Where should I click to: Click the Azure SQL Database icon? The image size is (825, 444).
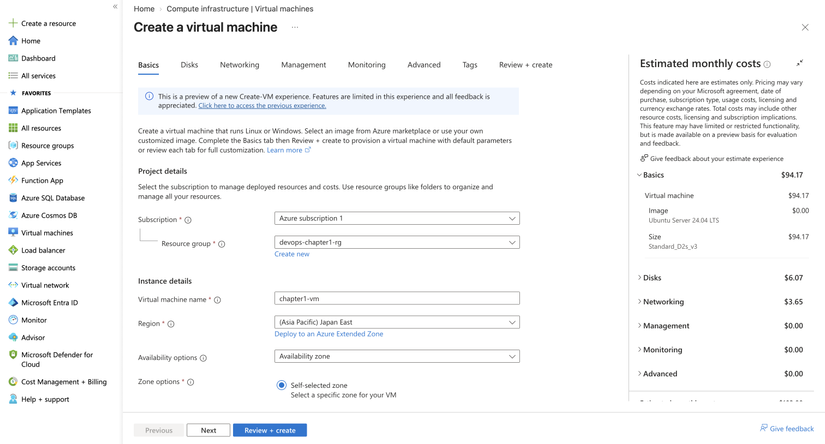coord(13,198)
